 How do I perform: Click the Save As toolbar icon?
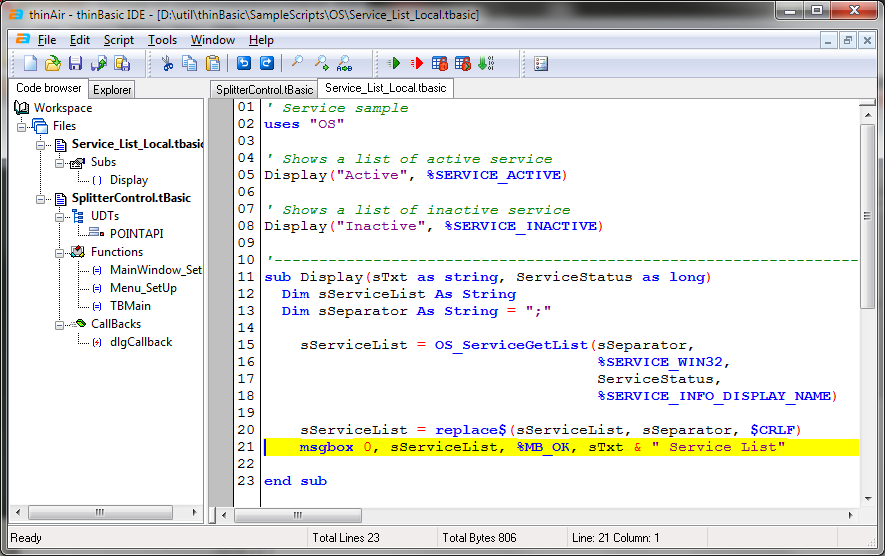(99, 63)
